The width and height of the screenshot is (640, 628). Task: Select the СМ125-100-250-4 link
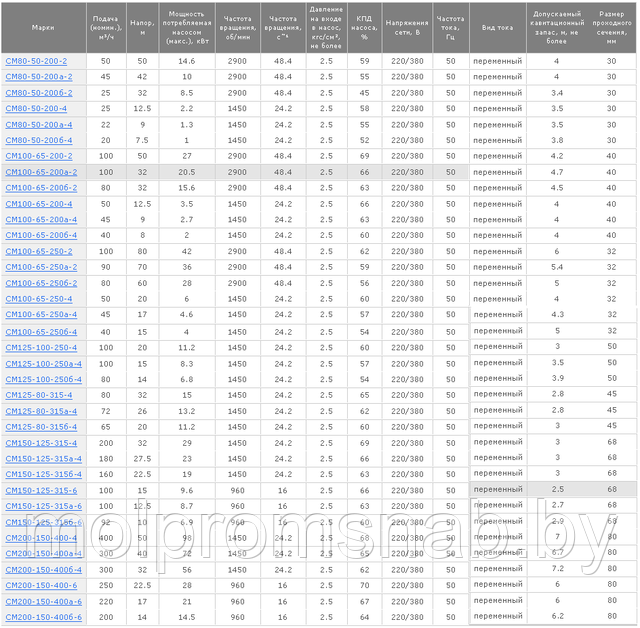tap(41, 348)
